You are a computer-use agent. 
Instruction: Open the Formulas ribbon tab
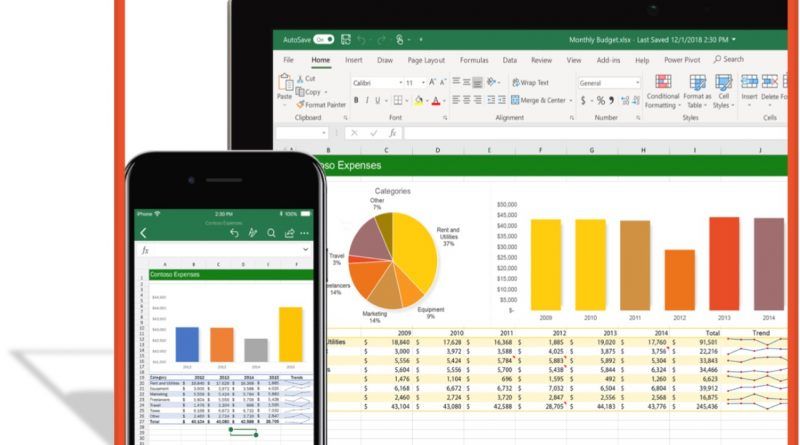point(474,60)
